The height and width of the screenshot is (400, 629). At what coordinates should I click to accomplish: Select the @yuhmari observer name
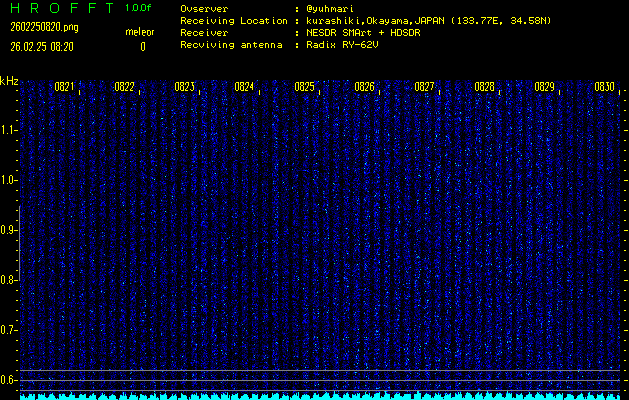tap(328, 9)
